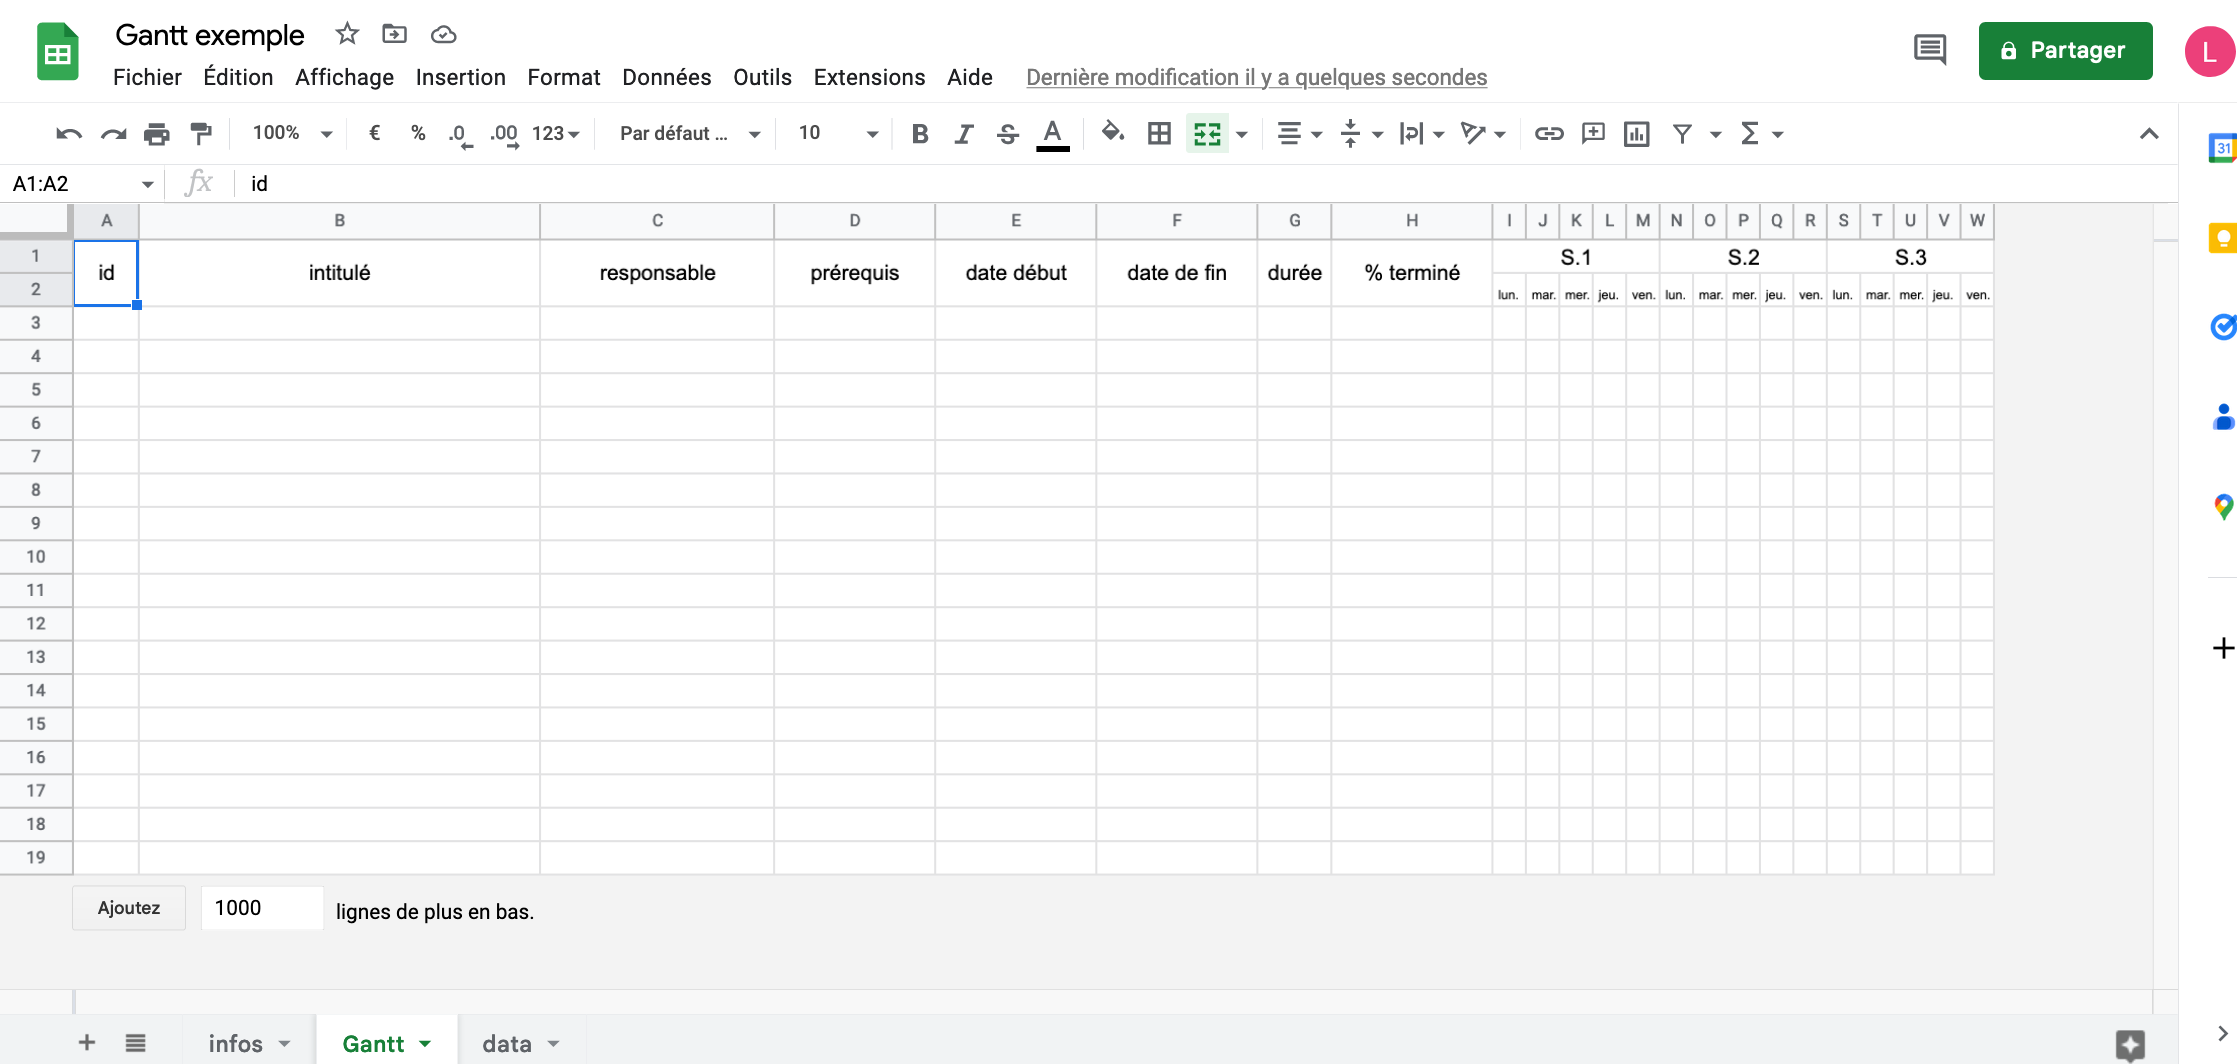Check cloud save status icon
This screenshot has height=1064, width=2237.
[x=443, y=35]
